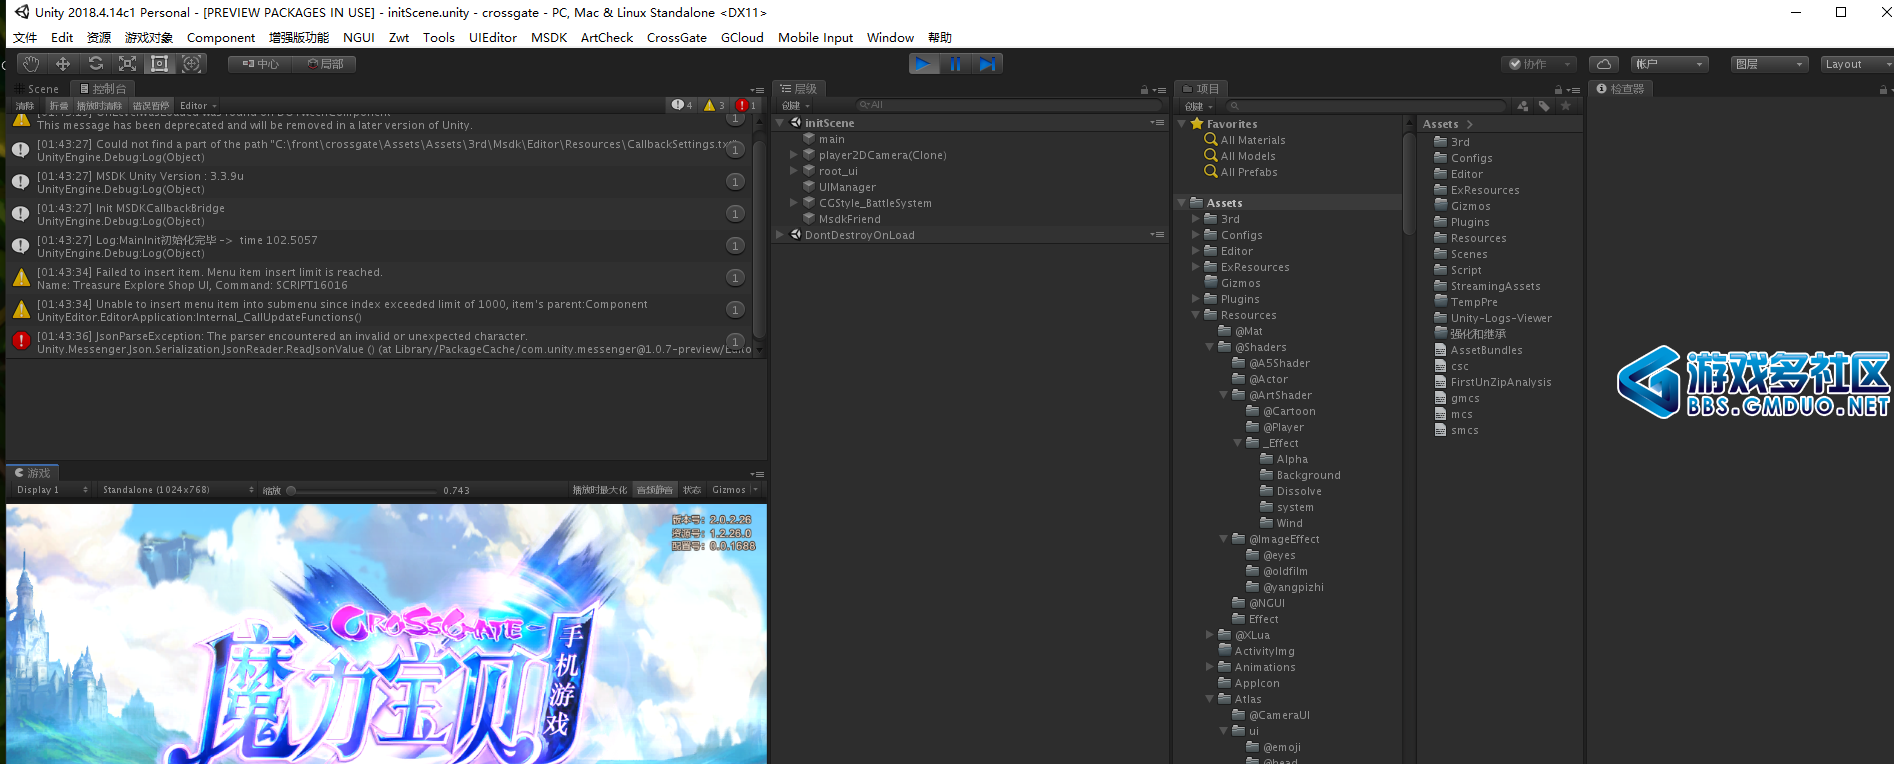This screenshot has width=1894, height=764.
Task: Open the Window menu
Action: (890, 37)
